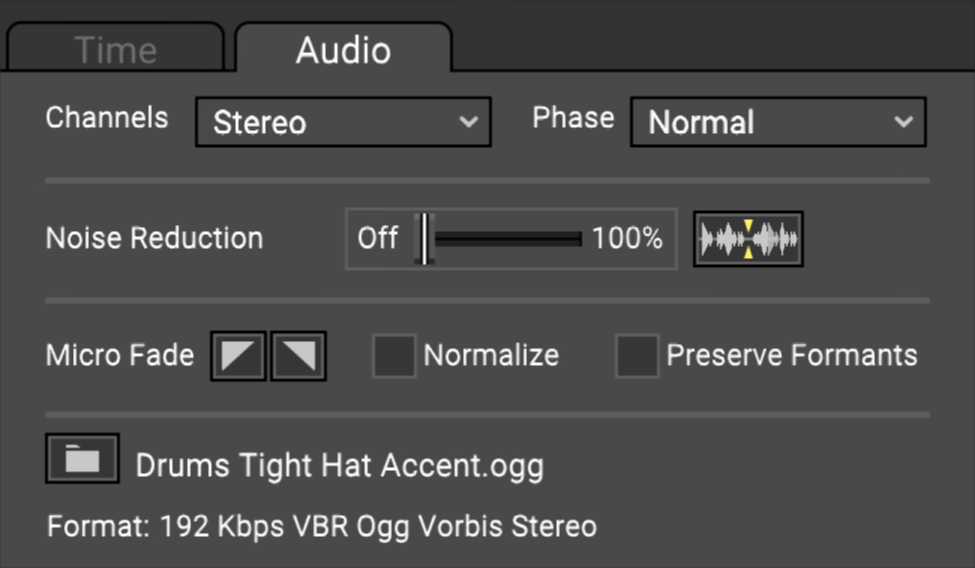This screenshot has width=975, height=568.
Task: Click the Micro Fade out icon
Action: coord(299,356)
